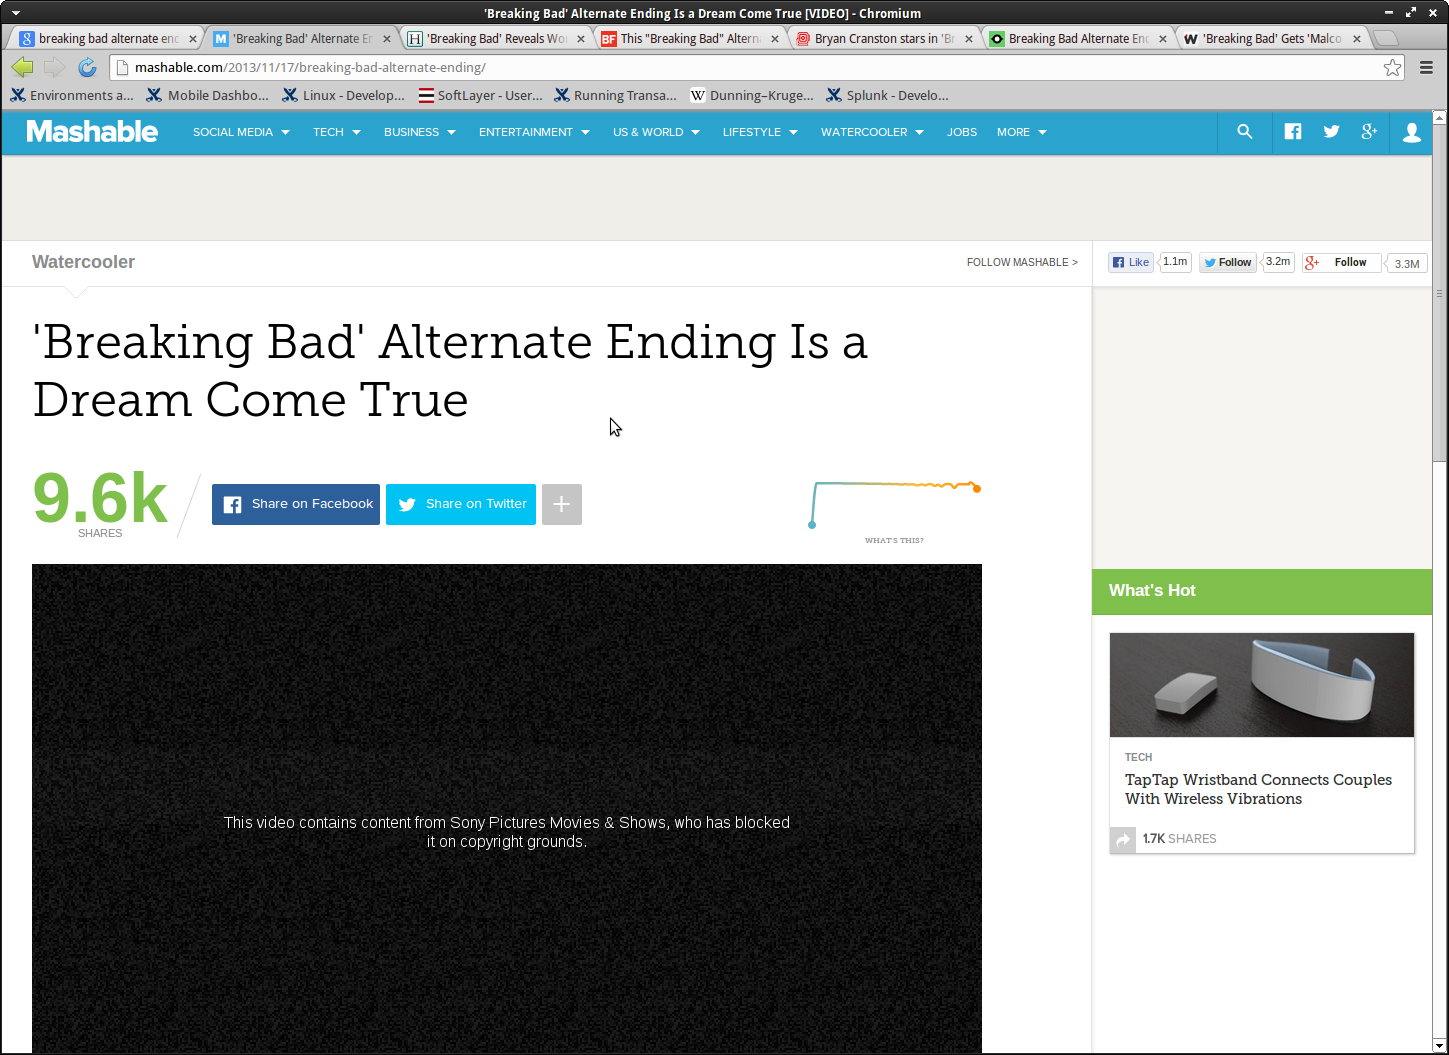Screen dimensions: 1449x1055
Task: Open the Chromium hamburger menu
Action: point(1427,67)
